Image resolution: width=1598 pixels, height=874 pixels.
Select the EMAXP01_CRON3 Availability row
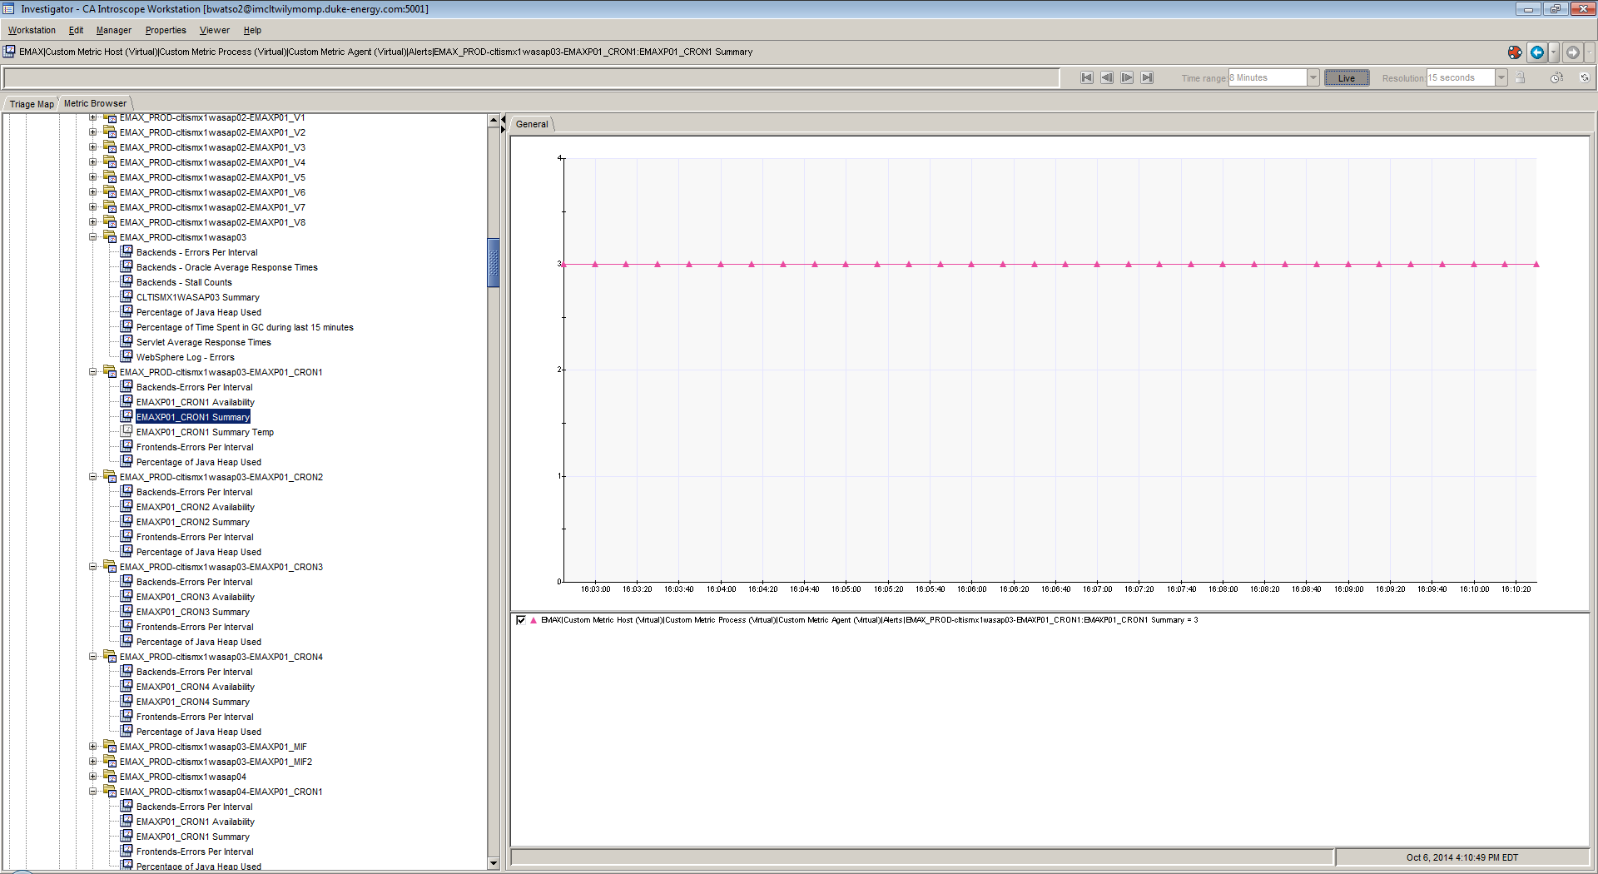point(195,597)
